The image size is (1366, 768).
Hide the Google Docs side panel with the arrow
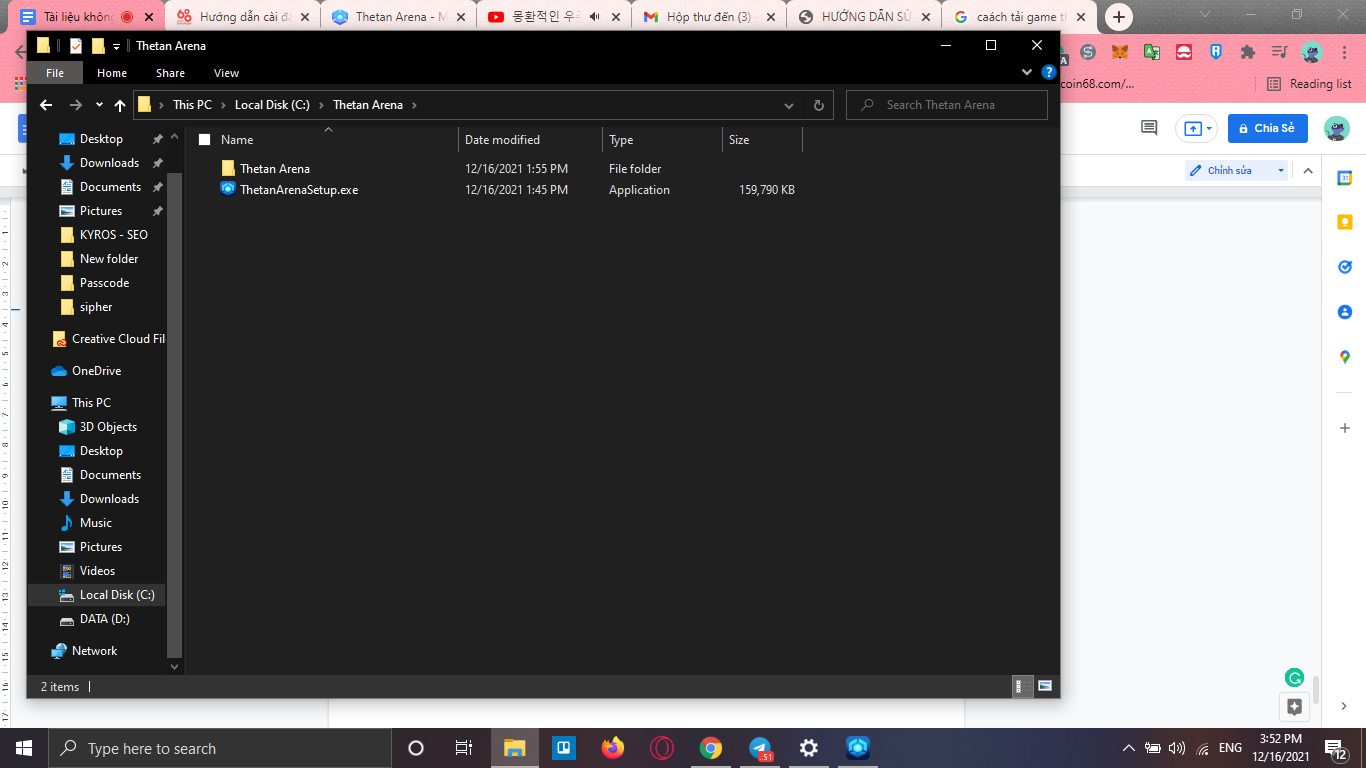(1345, 707)
